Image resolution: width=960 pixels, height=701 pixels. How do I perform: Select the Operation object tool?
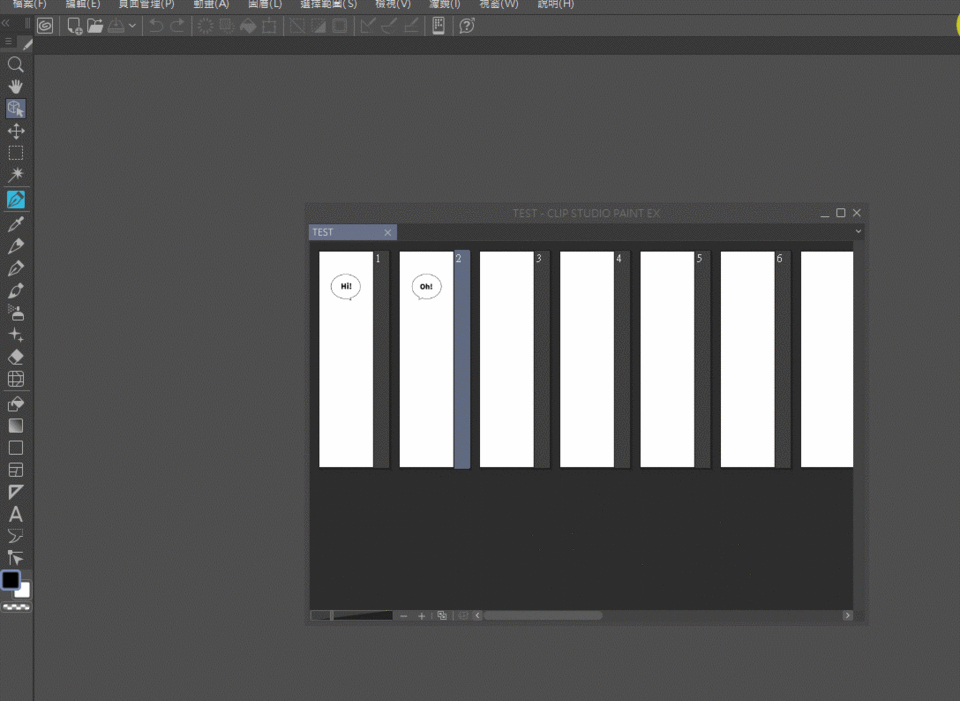click(16, 108)
